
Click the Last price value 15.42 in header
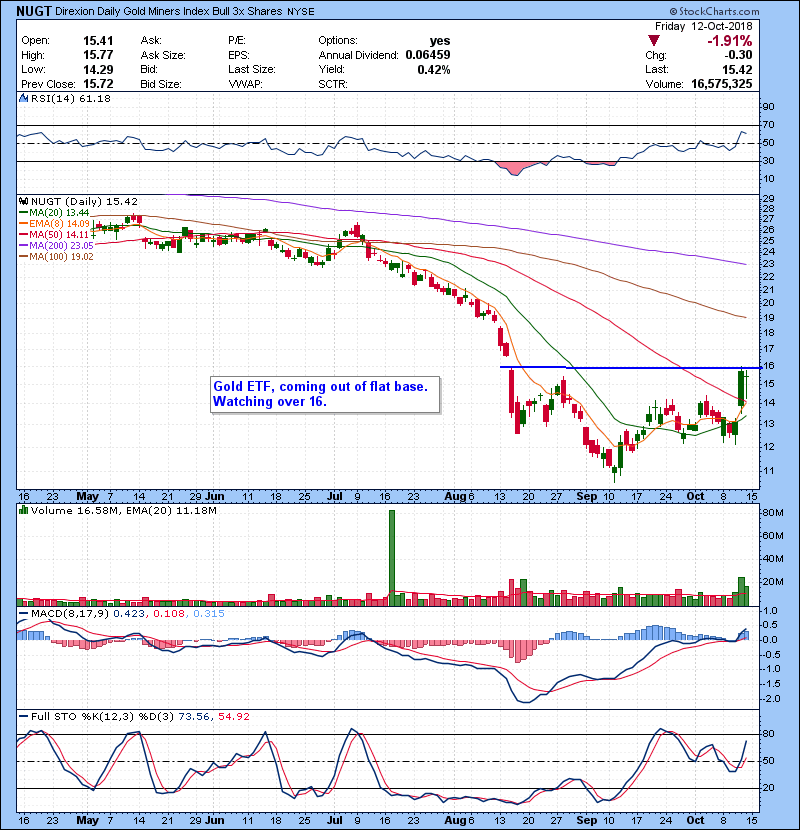click(x=737, y=69)
